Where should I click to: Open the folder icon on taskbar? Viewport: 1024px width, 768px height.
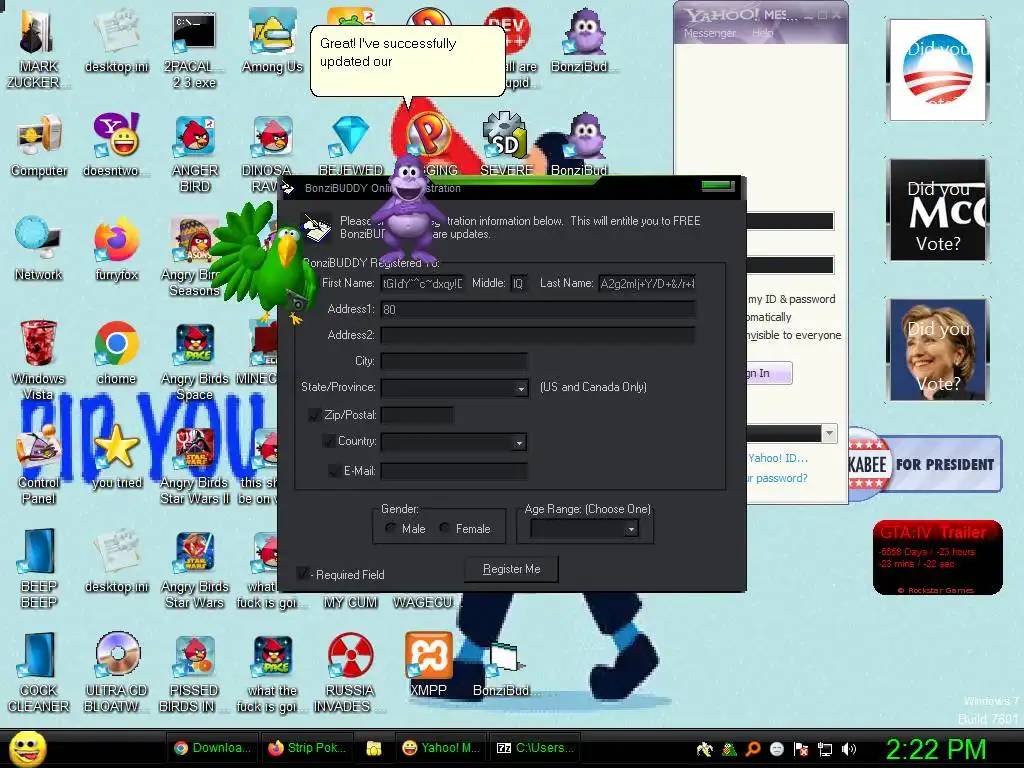point(374,748)
